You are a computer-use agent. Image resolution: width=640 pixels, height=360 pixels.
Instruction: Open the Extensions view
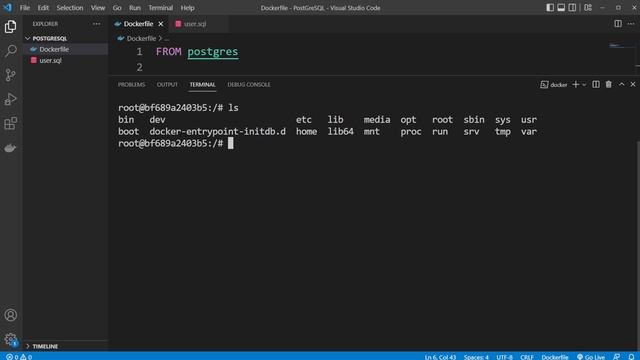(11, 123)
